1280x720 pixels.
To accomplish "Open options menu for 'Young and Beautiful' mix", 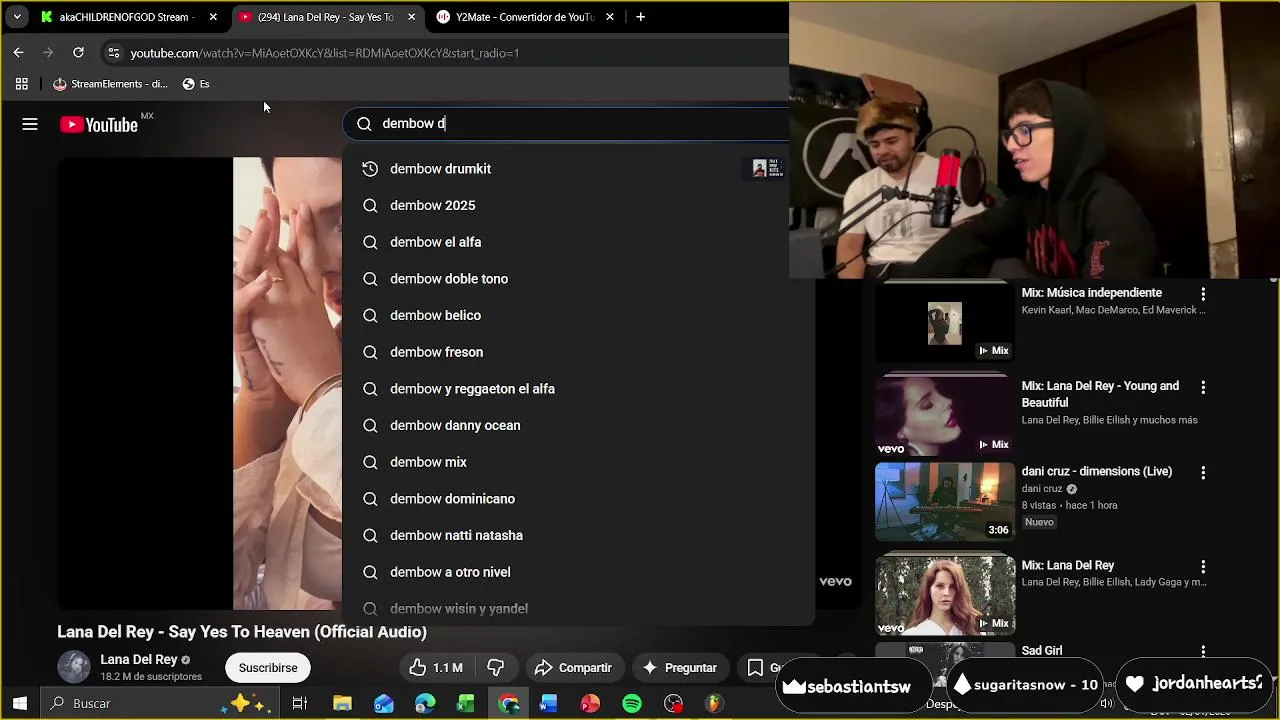I will click(1203, 387).
